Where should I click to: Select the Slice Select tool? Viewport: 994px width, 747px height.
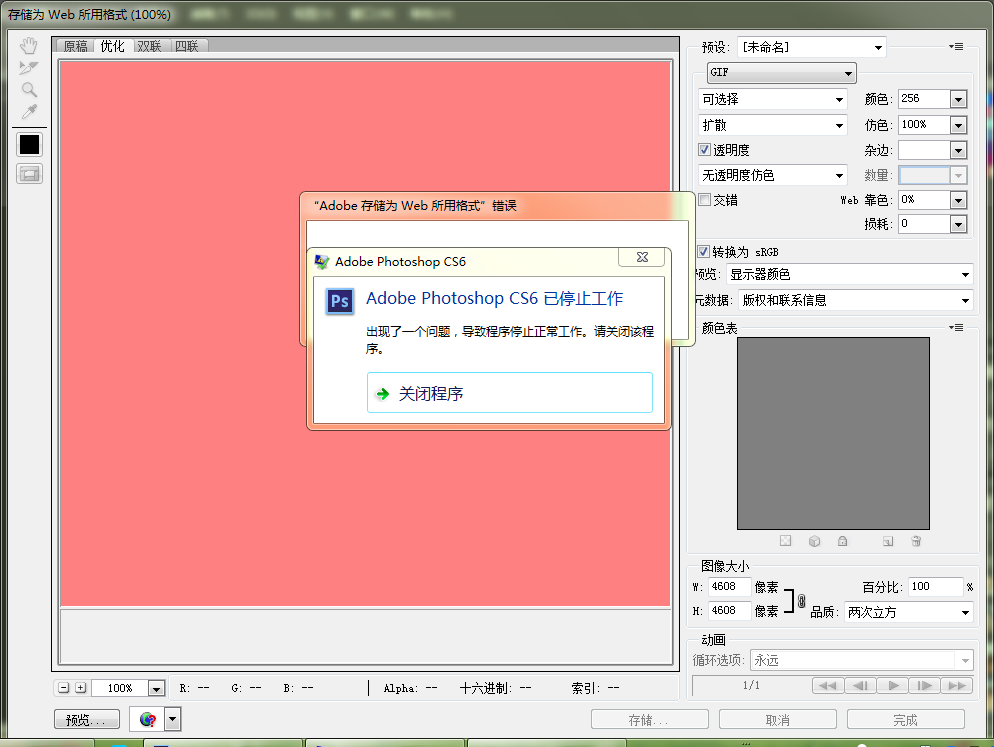point(29,67)
